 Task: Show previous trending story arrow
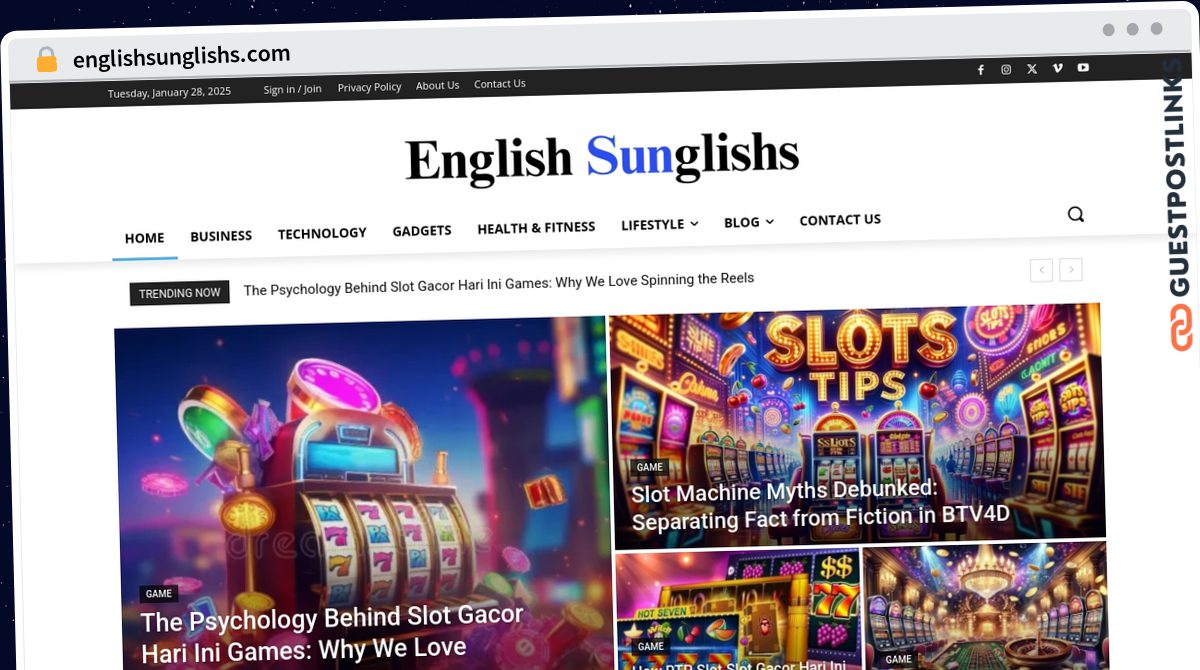[1041, 270]
